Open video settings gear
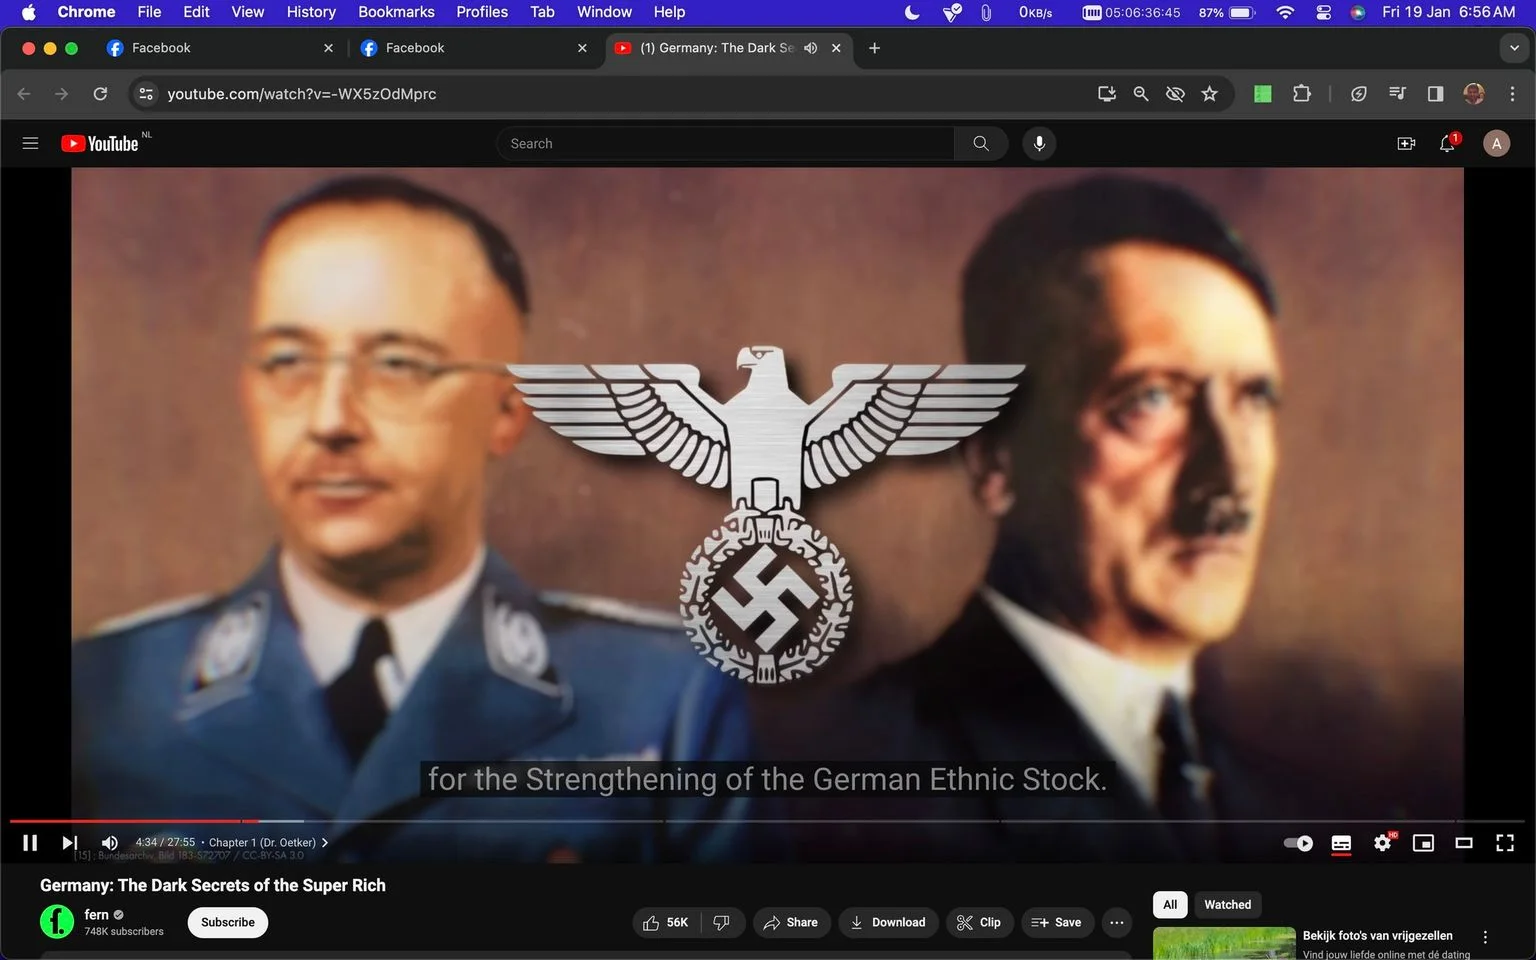The image size is (1536, 960). tap(1382, 843)
